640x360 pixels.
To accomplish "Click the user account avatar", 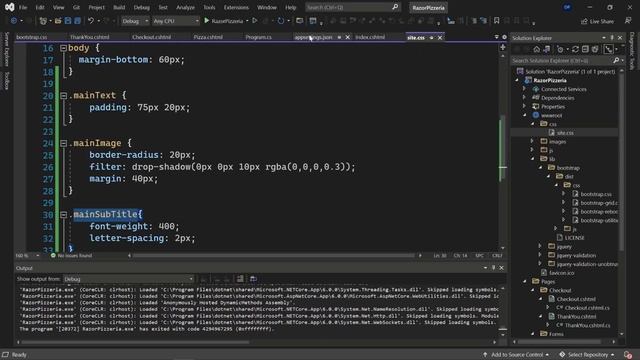I will 567,7.
